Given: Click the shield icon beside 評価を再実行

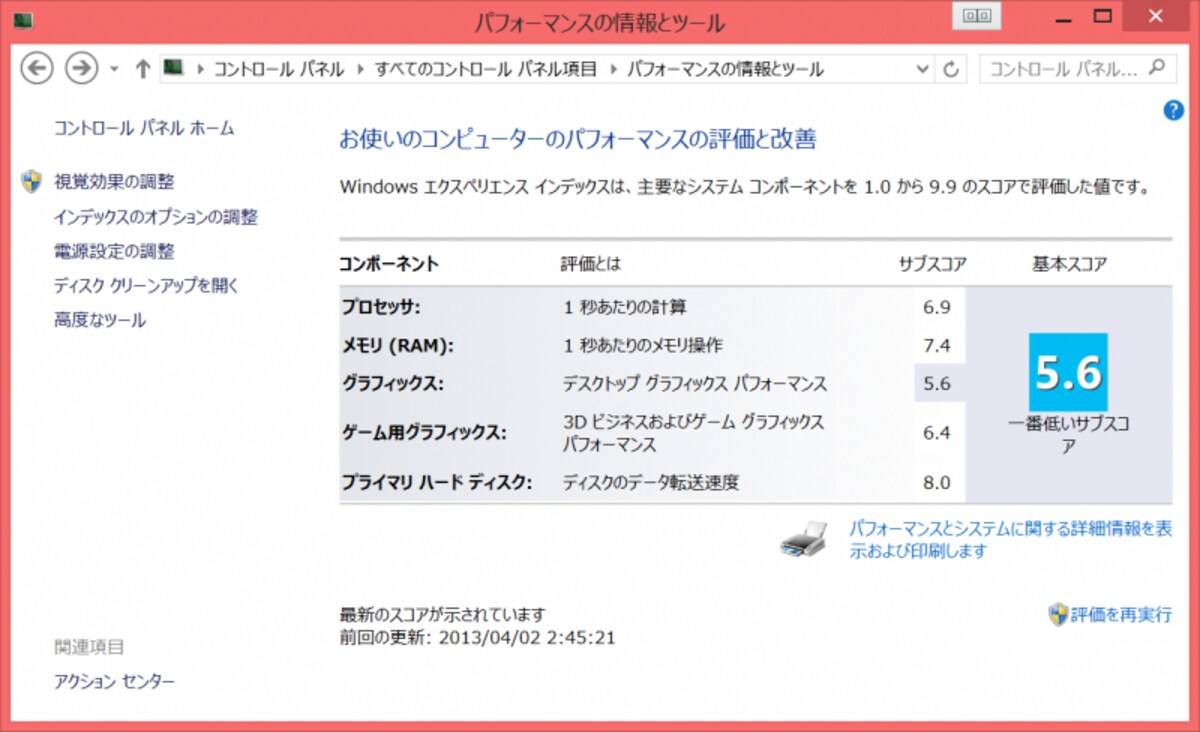Looking at the screenshot, I should (1057, 614).
